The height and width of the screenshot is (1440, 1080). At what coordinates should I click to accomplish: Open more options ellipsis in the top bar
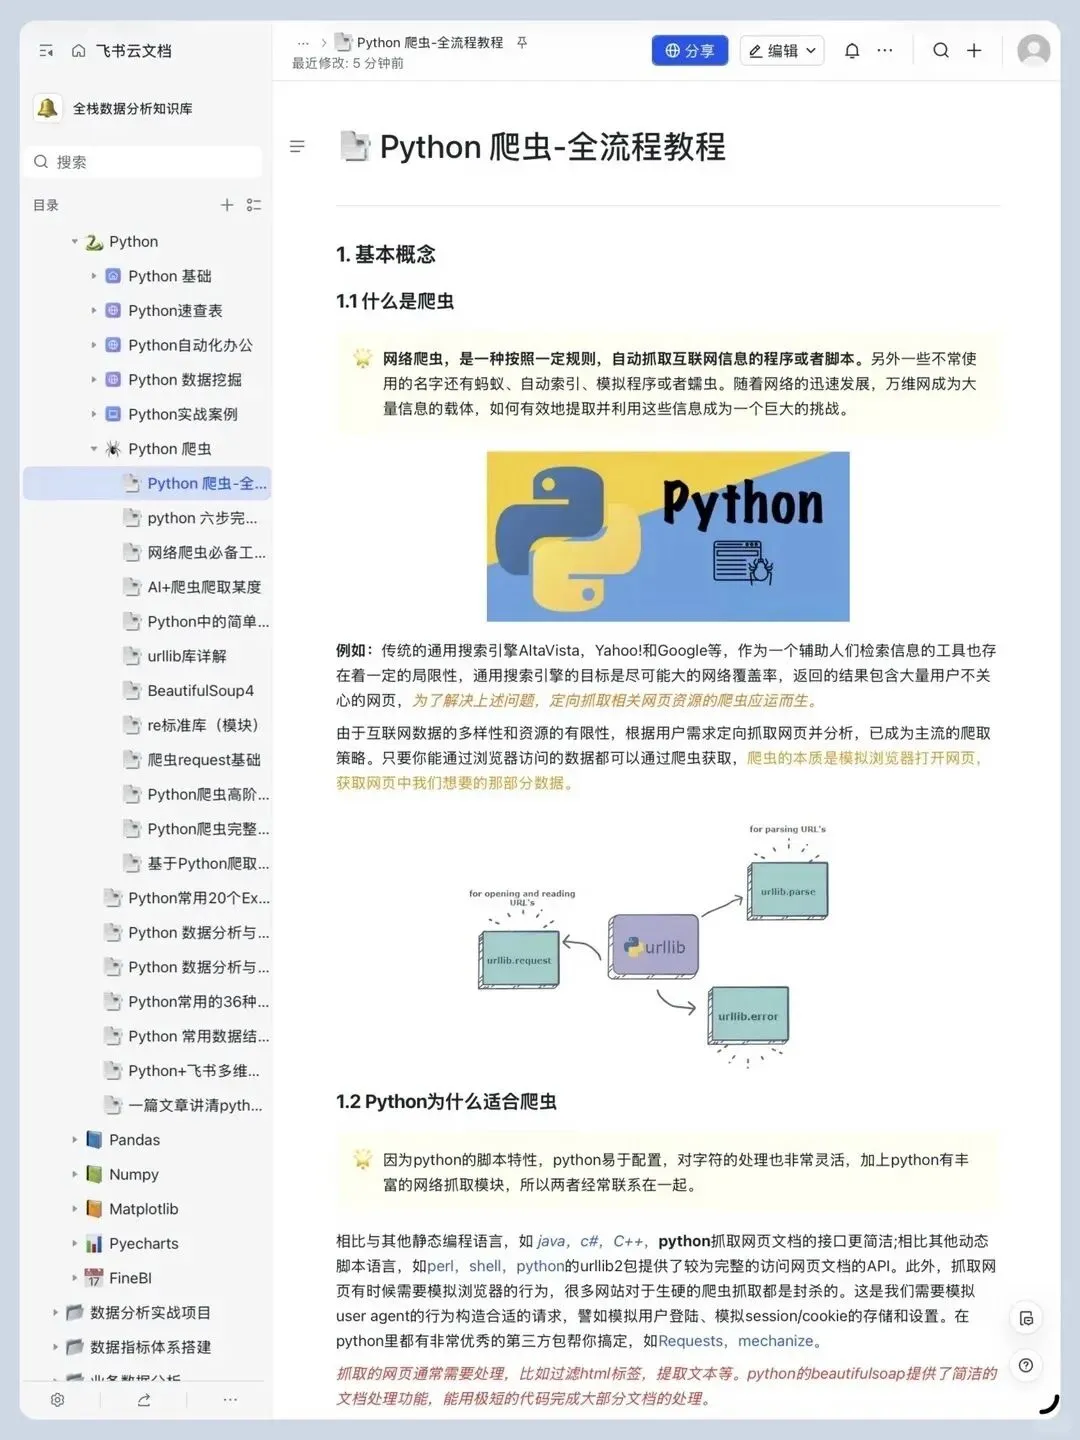click(885, 50)
